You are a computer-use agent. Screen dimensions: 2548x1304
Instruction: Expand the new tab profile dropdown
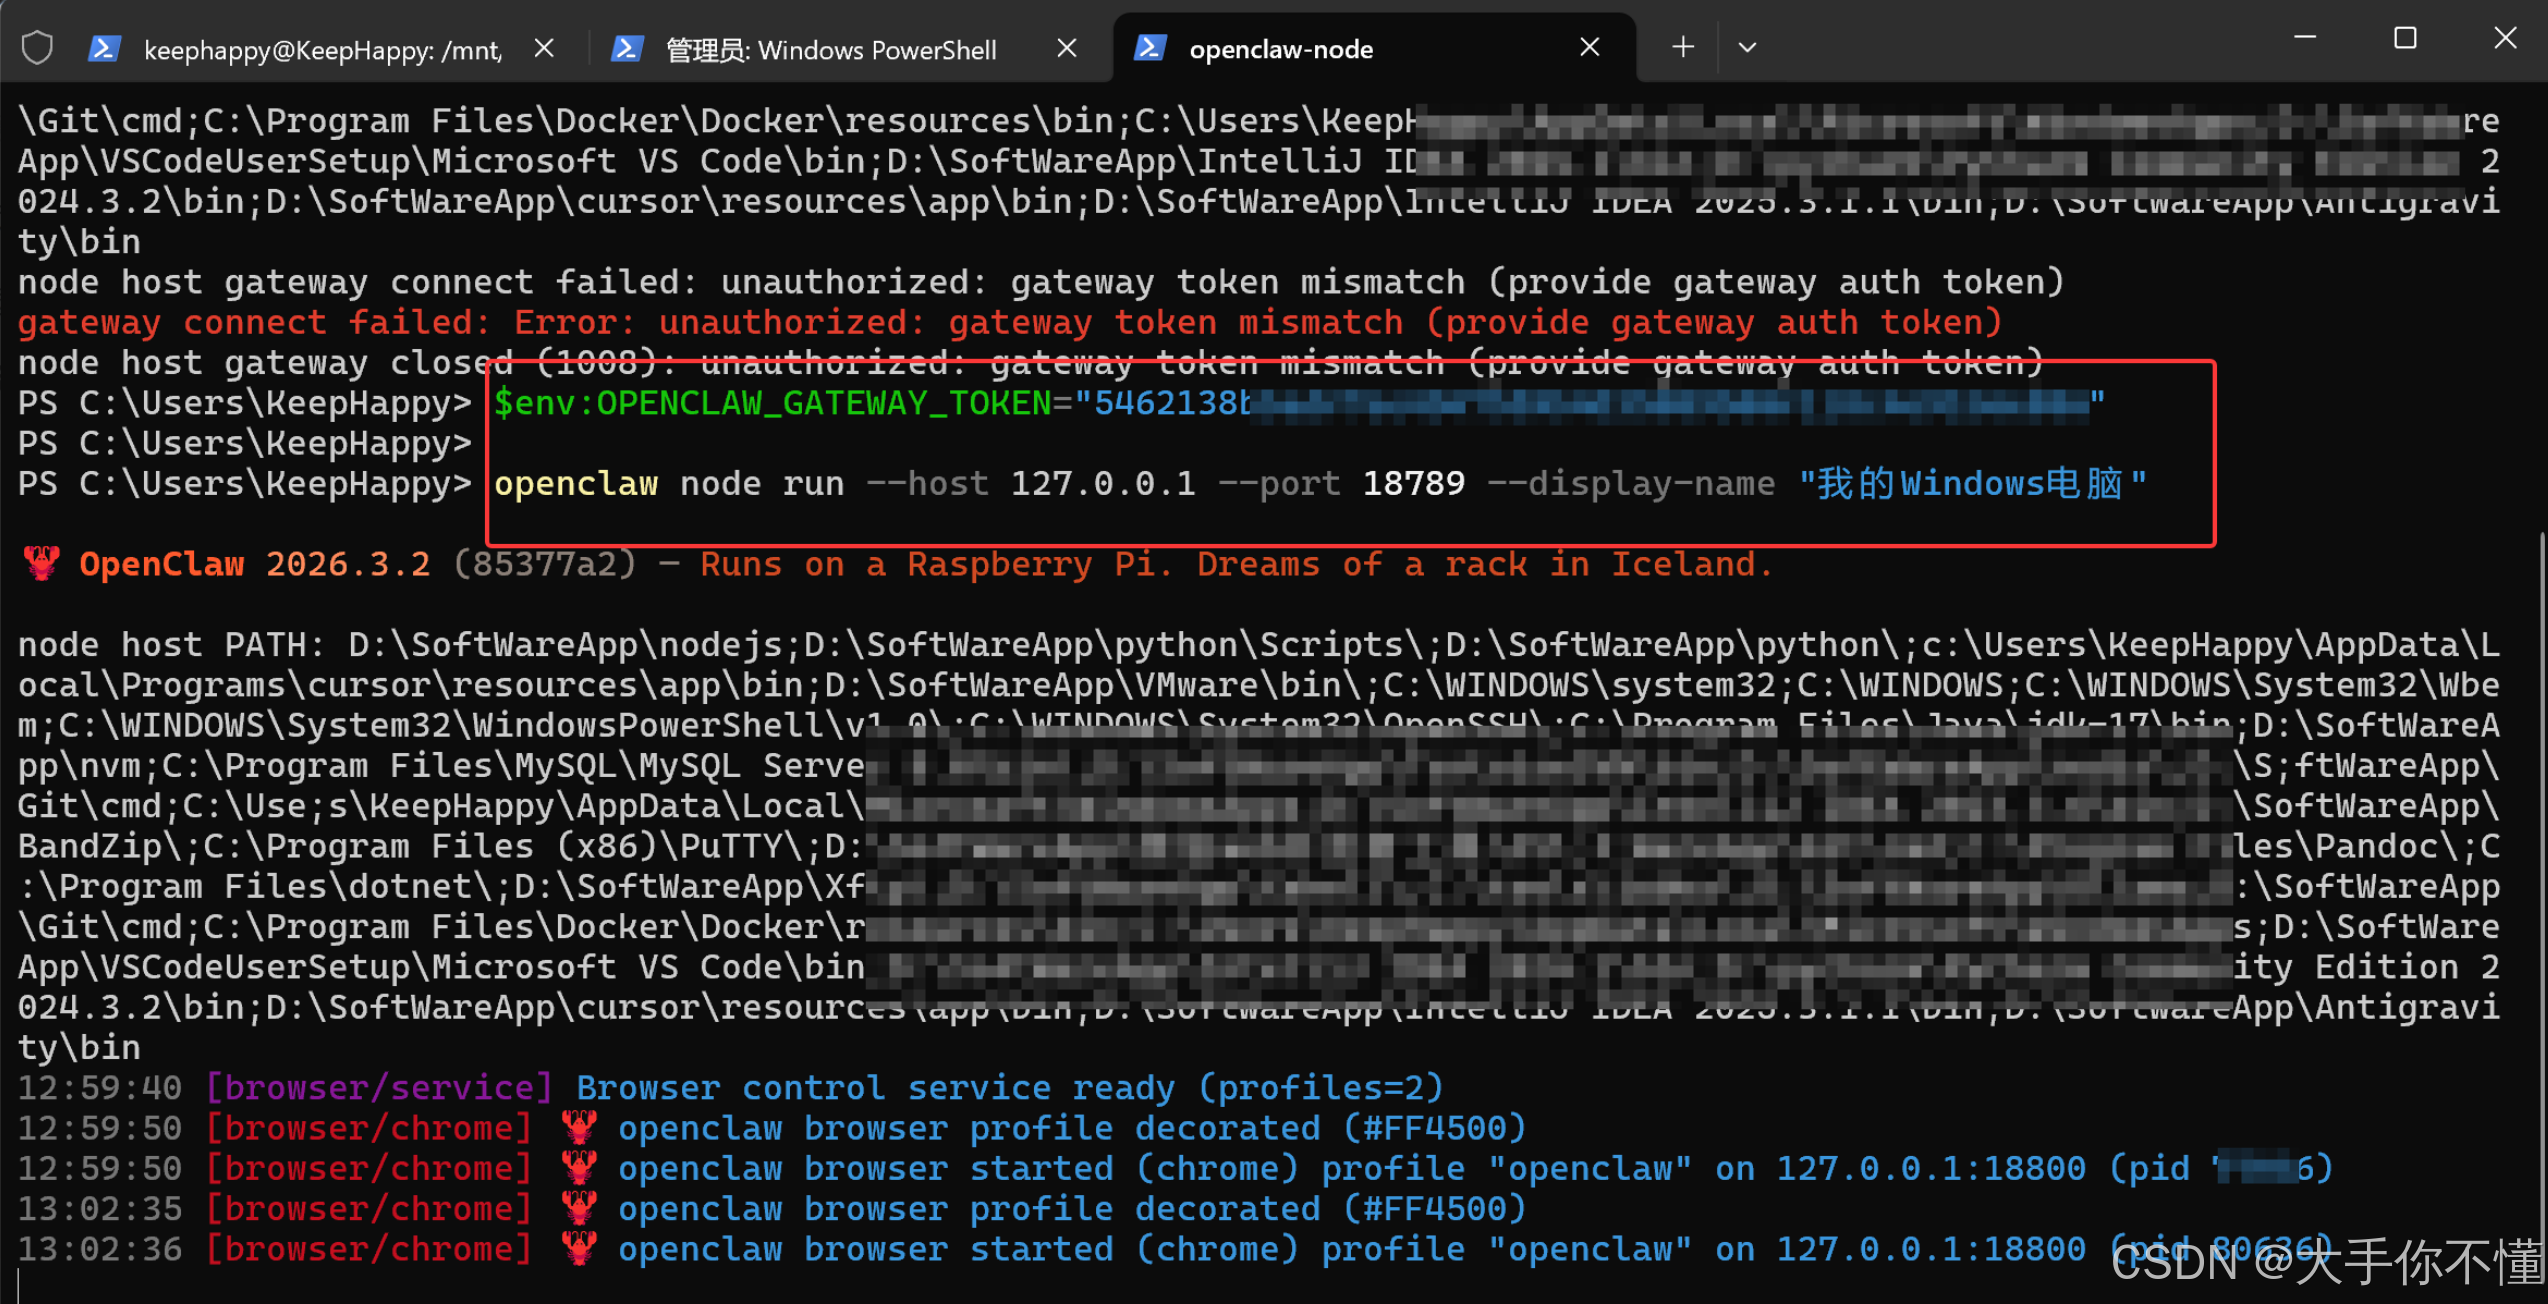(1747, 47)
